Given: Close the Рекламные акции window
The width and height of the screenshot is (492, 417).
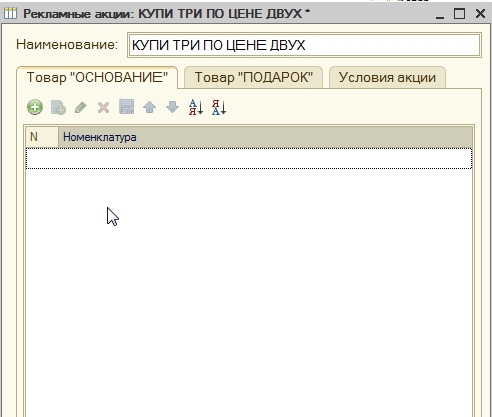Looking at the screenshot, I should click(480, 14).
